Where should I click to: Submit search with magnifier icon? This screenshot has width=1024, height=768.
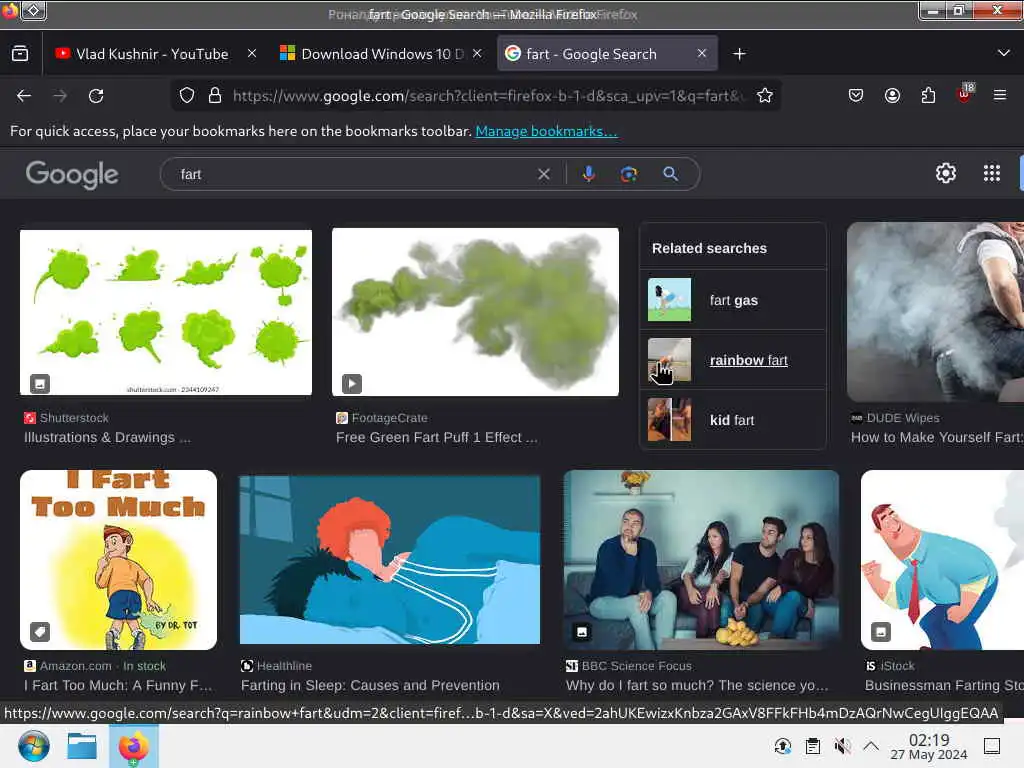click(670, 174)
